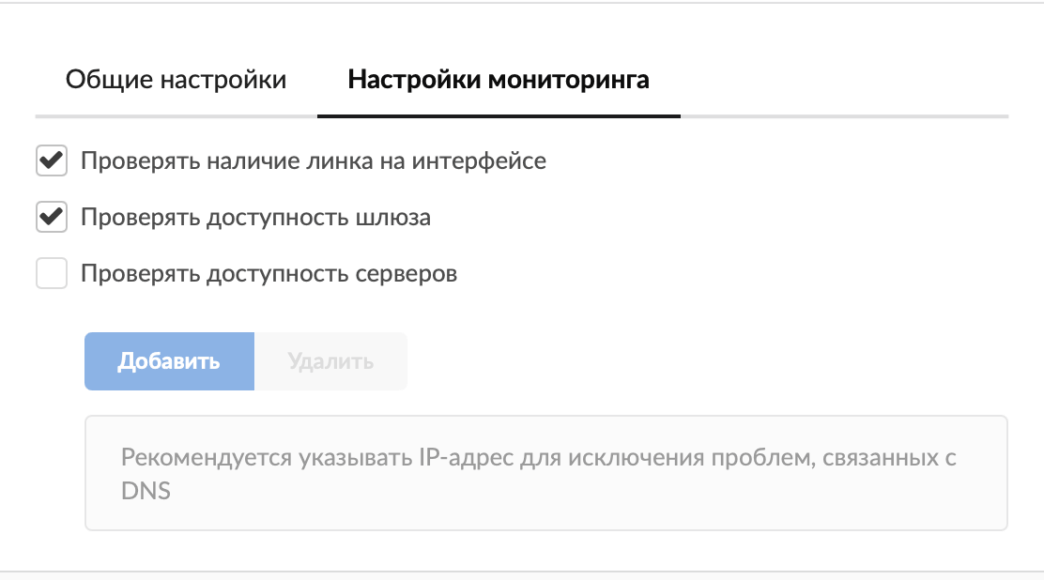
Task: Click the label text "Проверять доступность шлюза"
Action: click(256, 217)
